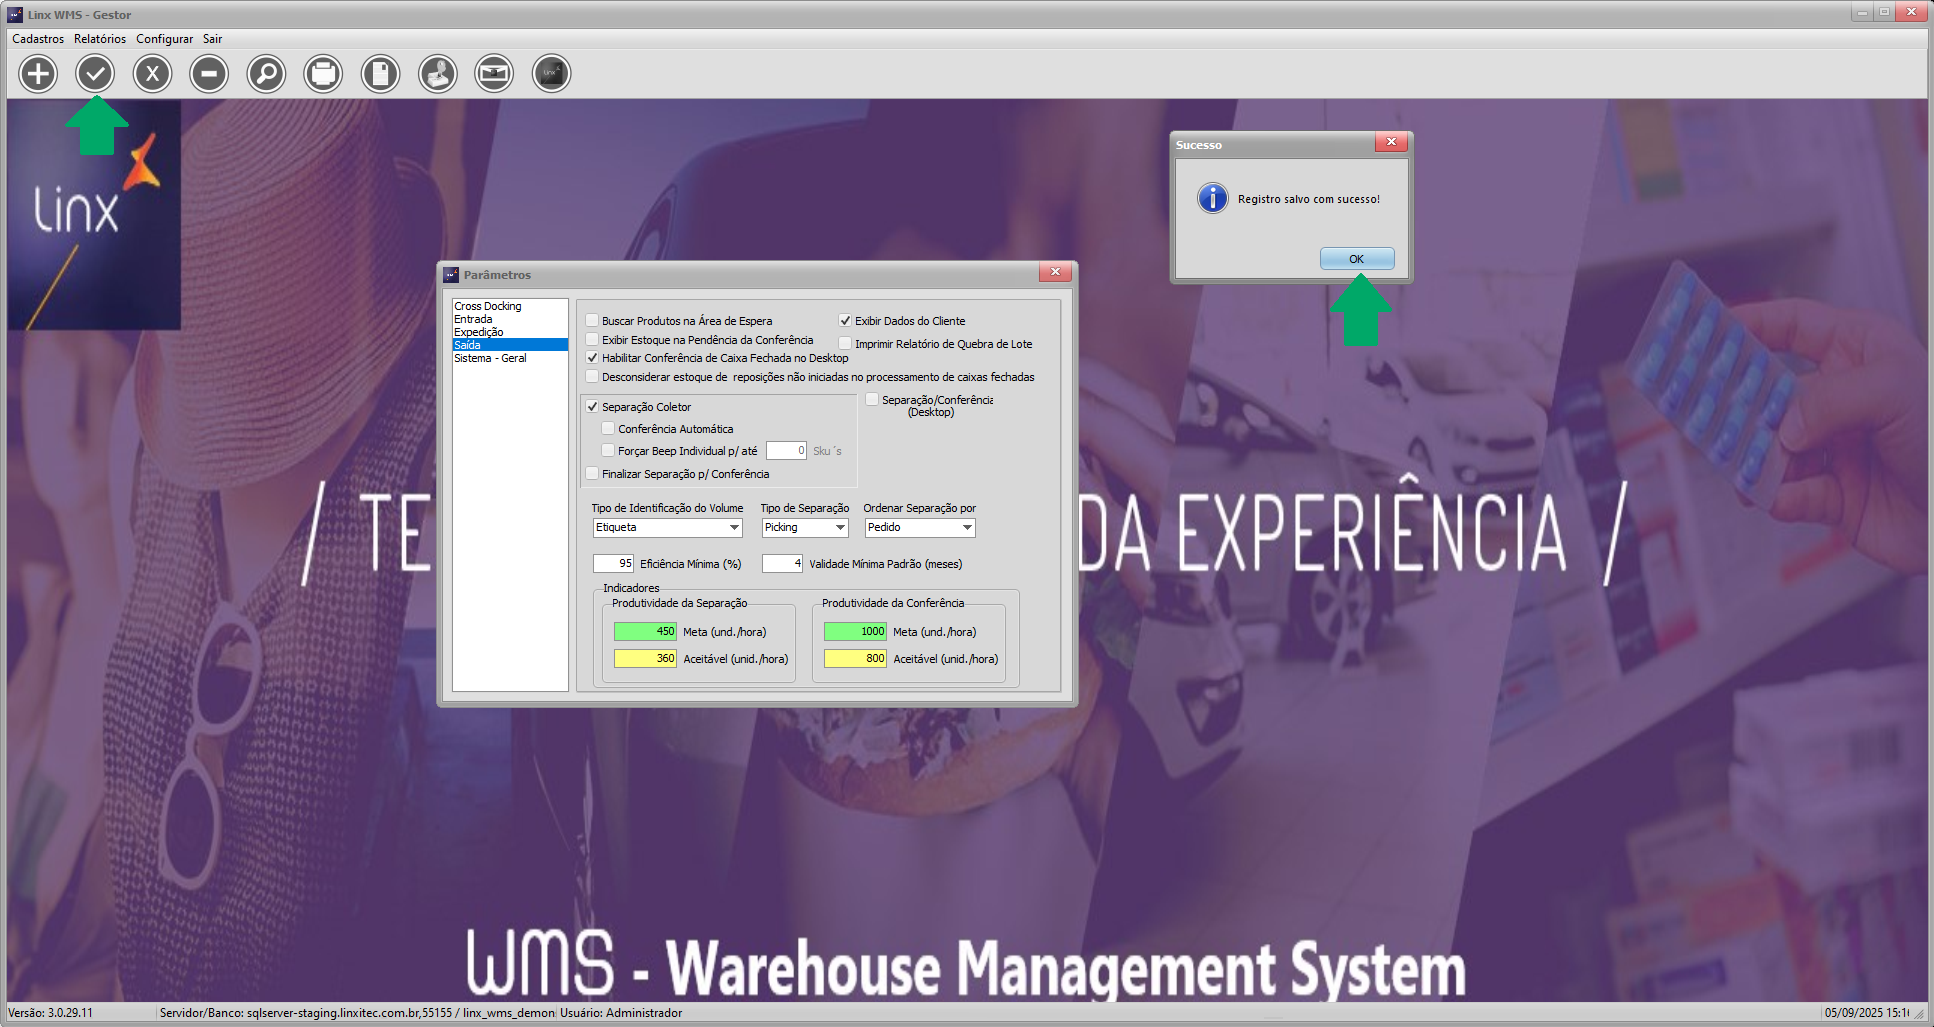Enable Conferência Automática
This screenshot has width=1934, height=1027.
[x=608, y=429]
